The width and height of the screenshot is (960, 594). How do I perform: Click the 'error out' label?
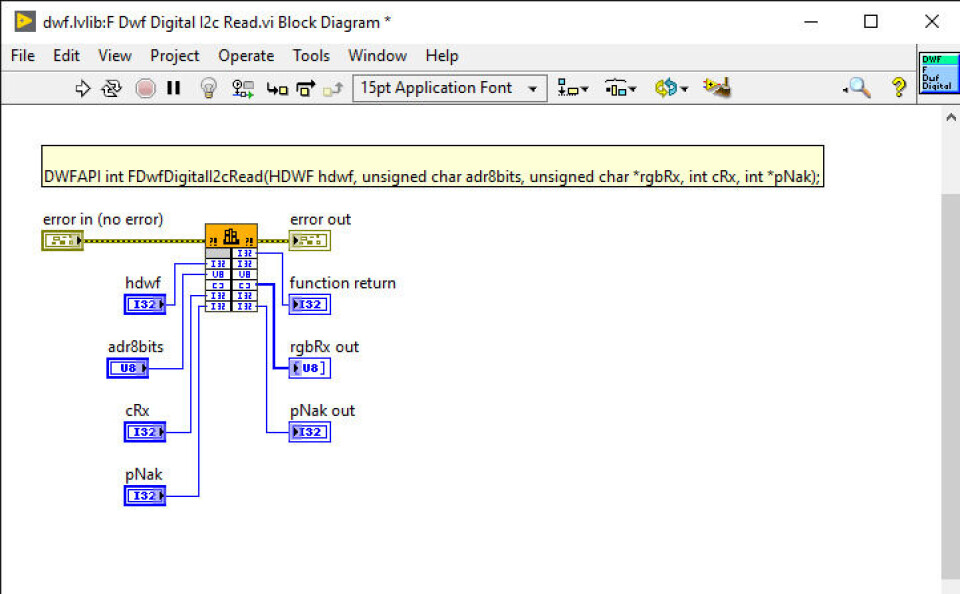coord(320,219)
